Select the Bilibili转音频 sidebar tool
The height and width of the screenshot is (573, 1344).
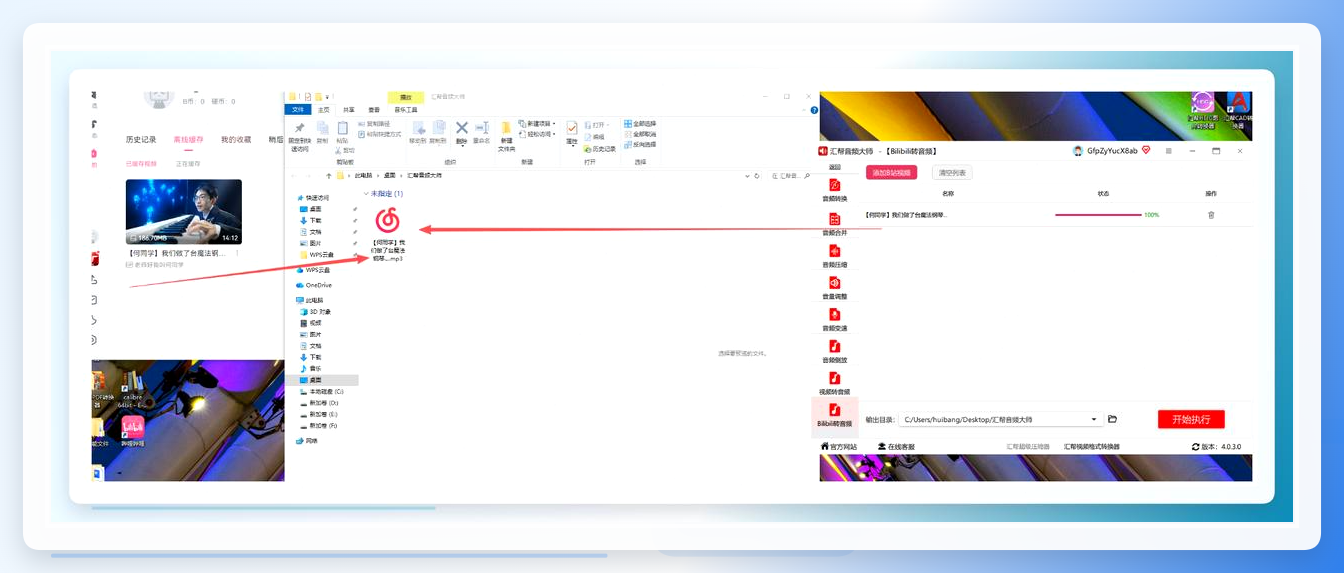click(x=834, y=415)
